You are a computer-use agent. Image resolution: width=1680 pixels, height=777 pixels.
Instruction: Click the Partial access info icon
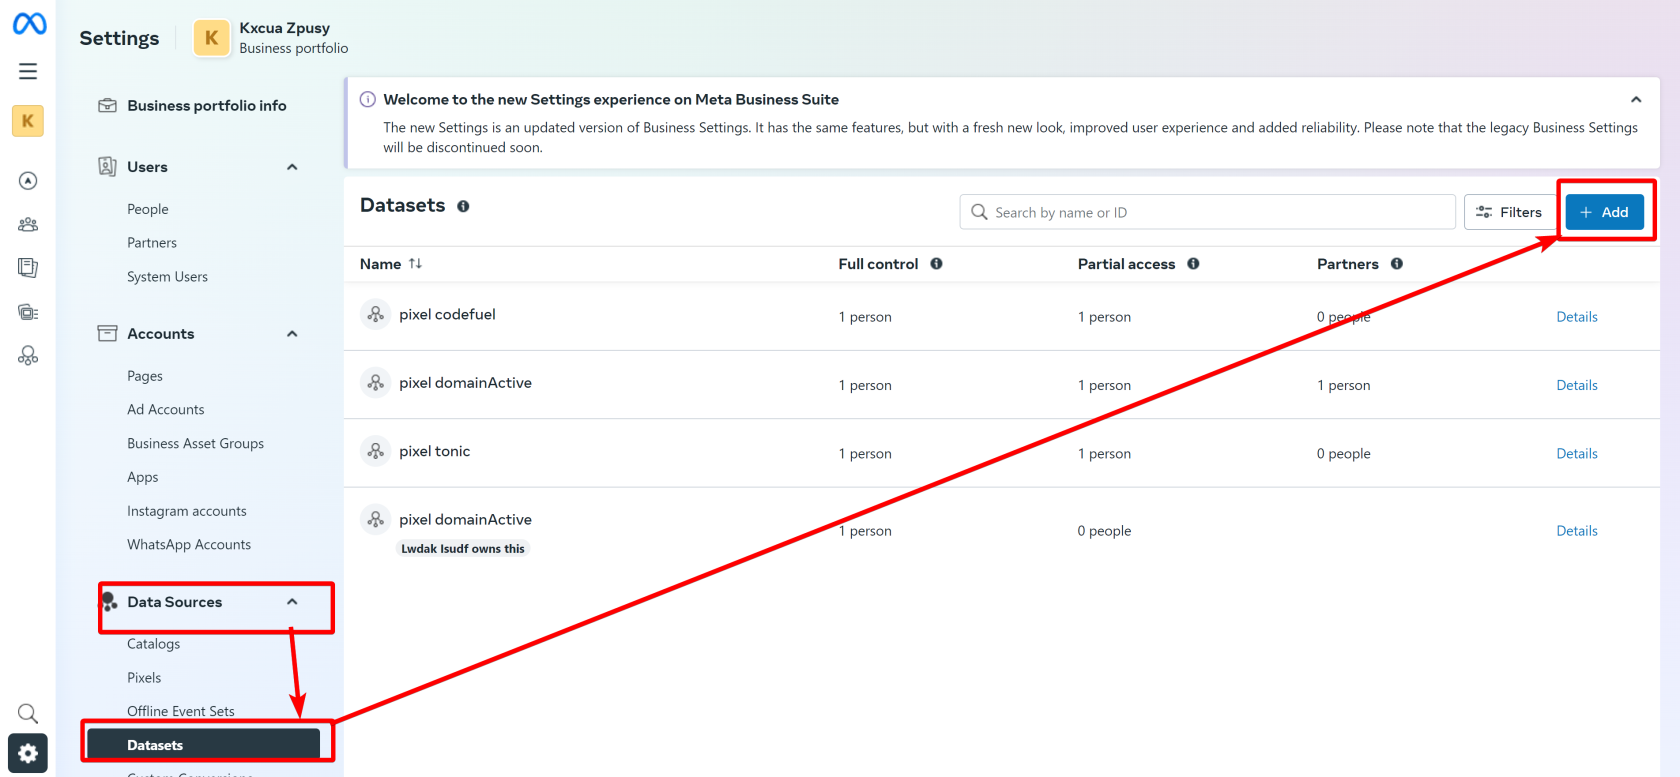pos(1193,264)
